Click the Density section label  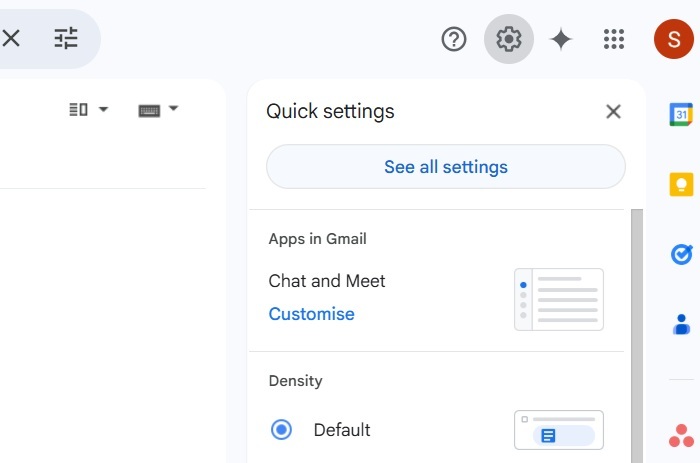[295, 381]
